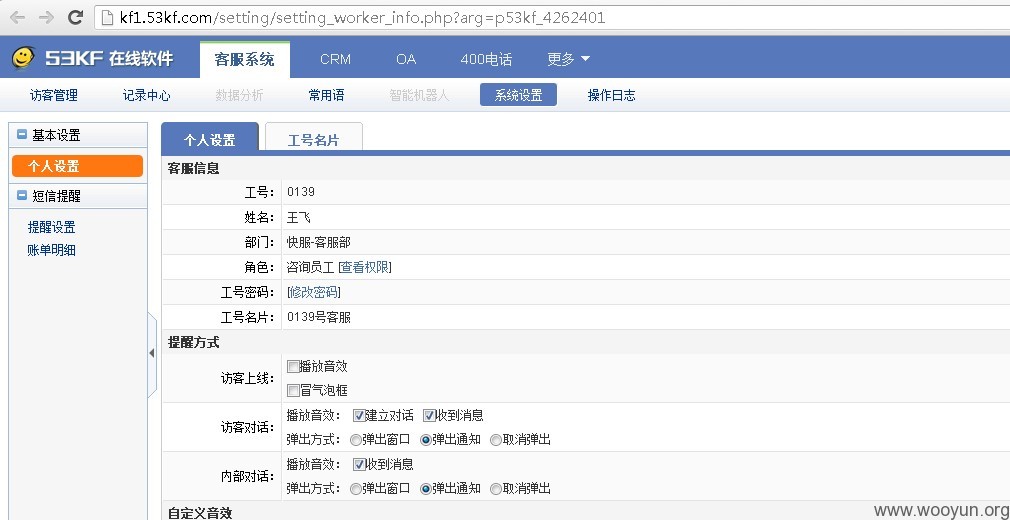
Task: Open 提醒设置 in the sidebar
Action: [52, 227]
